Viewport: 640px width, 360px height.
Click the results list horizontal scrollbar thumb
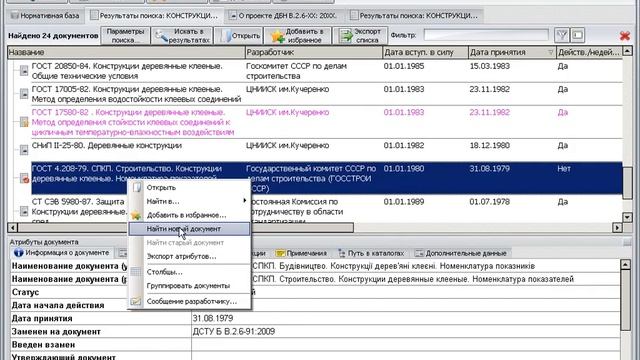[186, 228]
